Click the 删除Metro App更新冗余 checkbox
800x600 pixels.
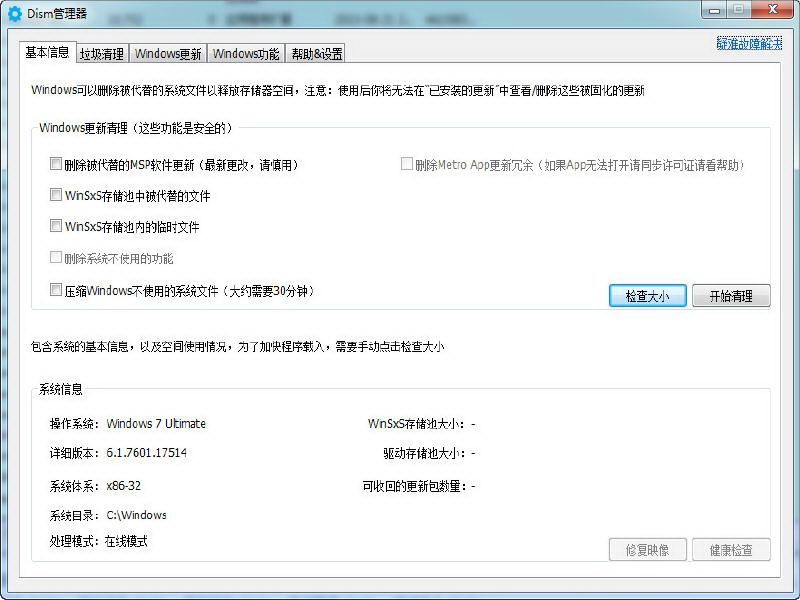[x=407, y=163]
